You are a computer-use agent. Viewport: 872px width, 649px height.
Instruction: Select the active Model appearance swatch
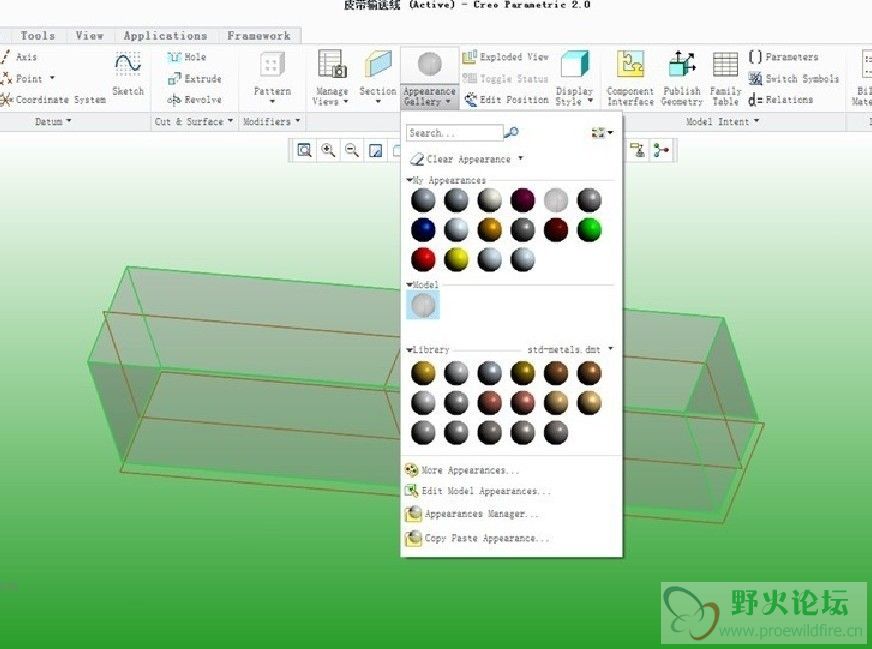(x=423, y=305)
